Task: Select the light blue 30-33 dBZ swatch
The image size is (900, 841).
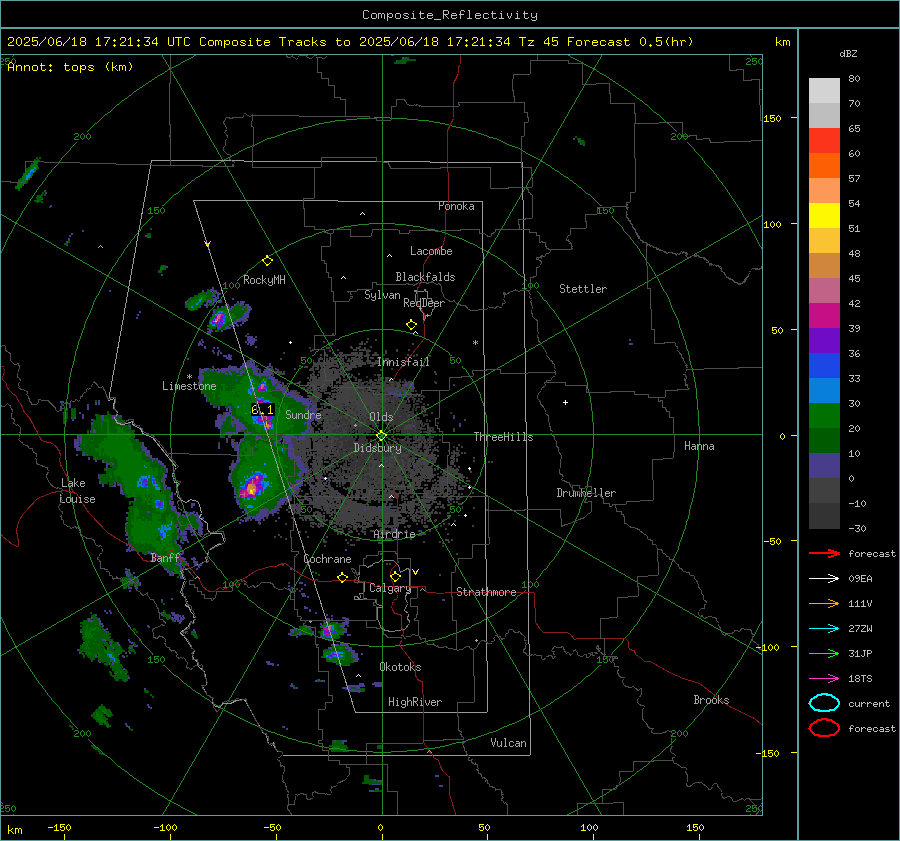Action: tap(824, 390)
